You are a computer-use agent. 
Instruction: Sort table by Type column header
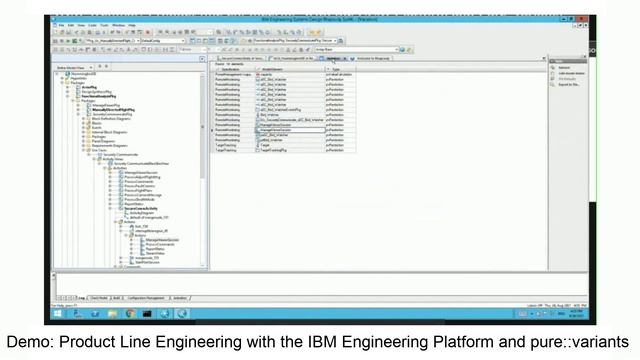click(x=340, y=69)
